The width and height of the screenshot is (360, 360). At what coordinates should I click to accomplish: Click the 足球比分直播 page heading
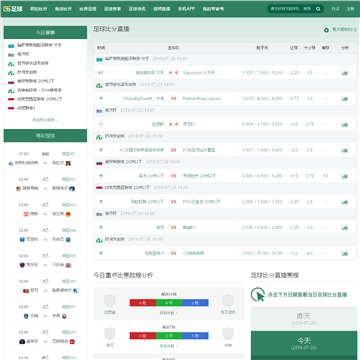pyautogui.click(x=111, y=29)
